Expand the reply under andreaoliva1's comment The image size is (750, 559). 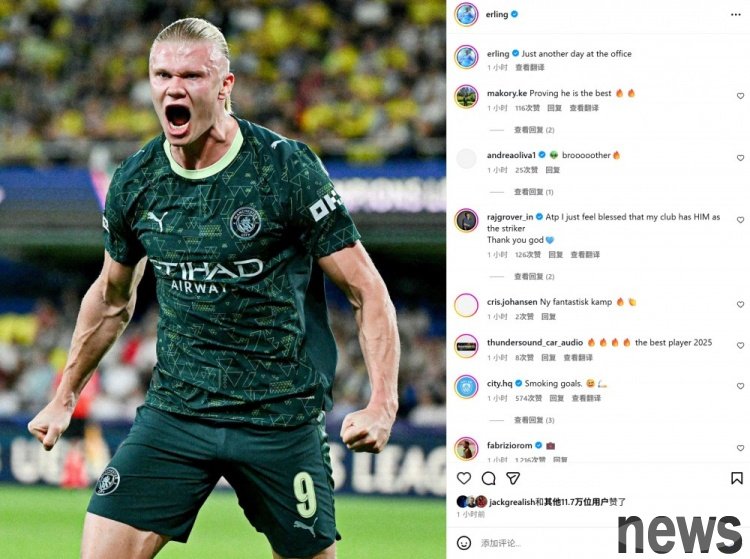tap(533, 192)
